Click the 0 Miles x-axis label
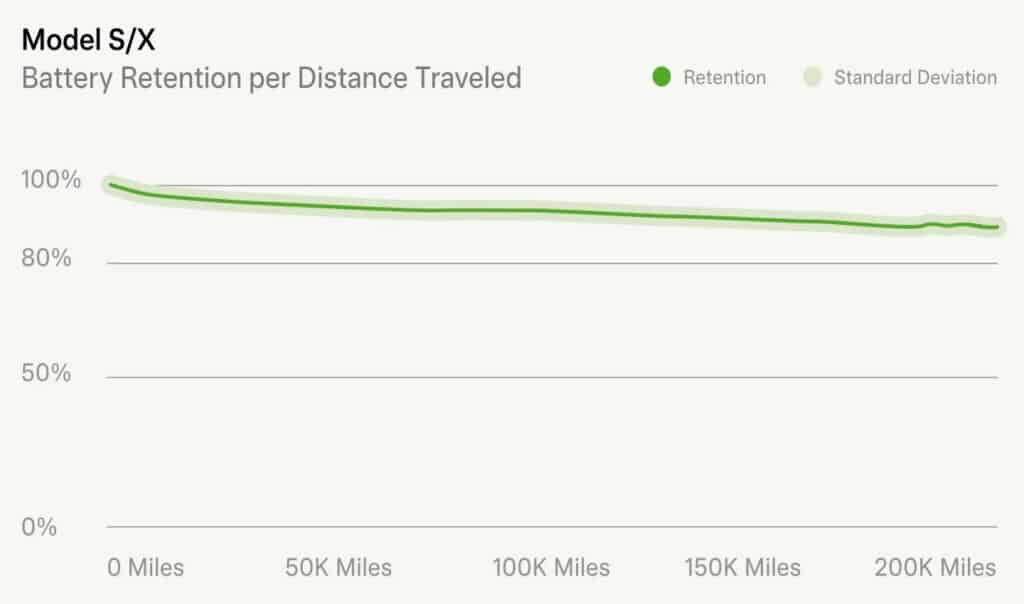This screenshot has width=1024, height=604. (x=146, y=568)
